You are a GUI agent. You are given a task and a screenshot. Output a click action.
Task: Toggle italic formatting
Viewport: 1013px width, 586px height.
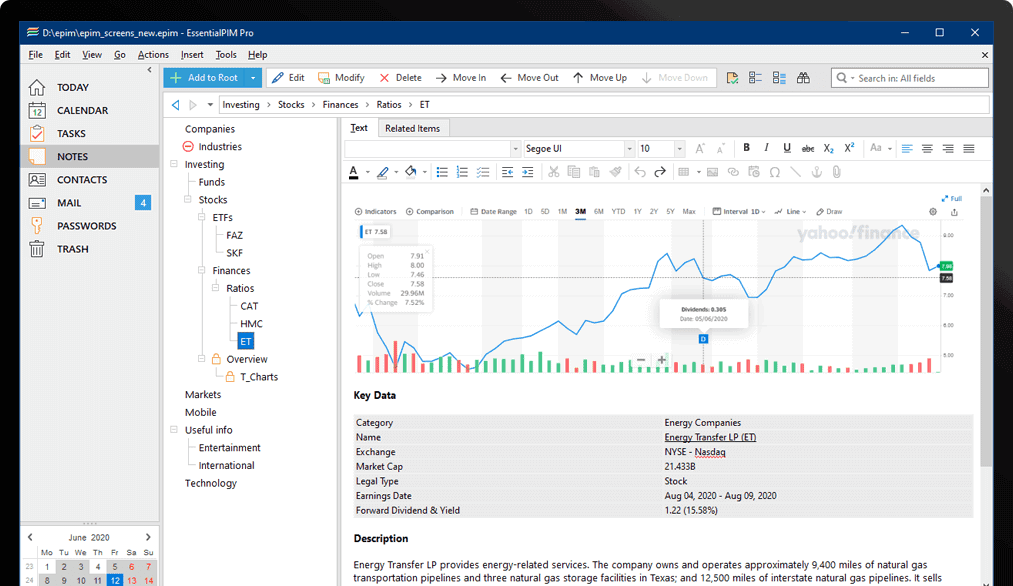point(766,148)
